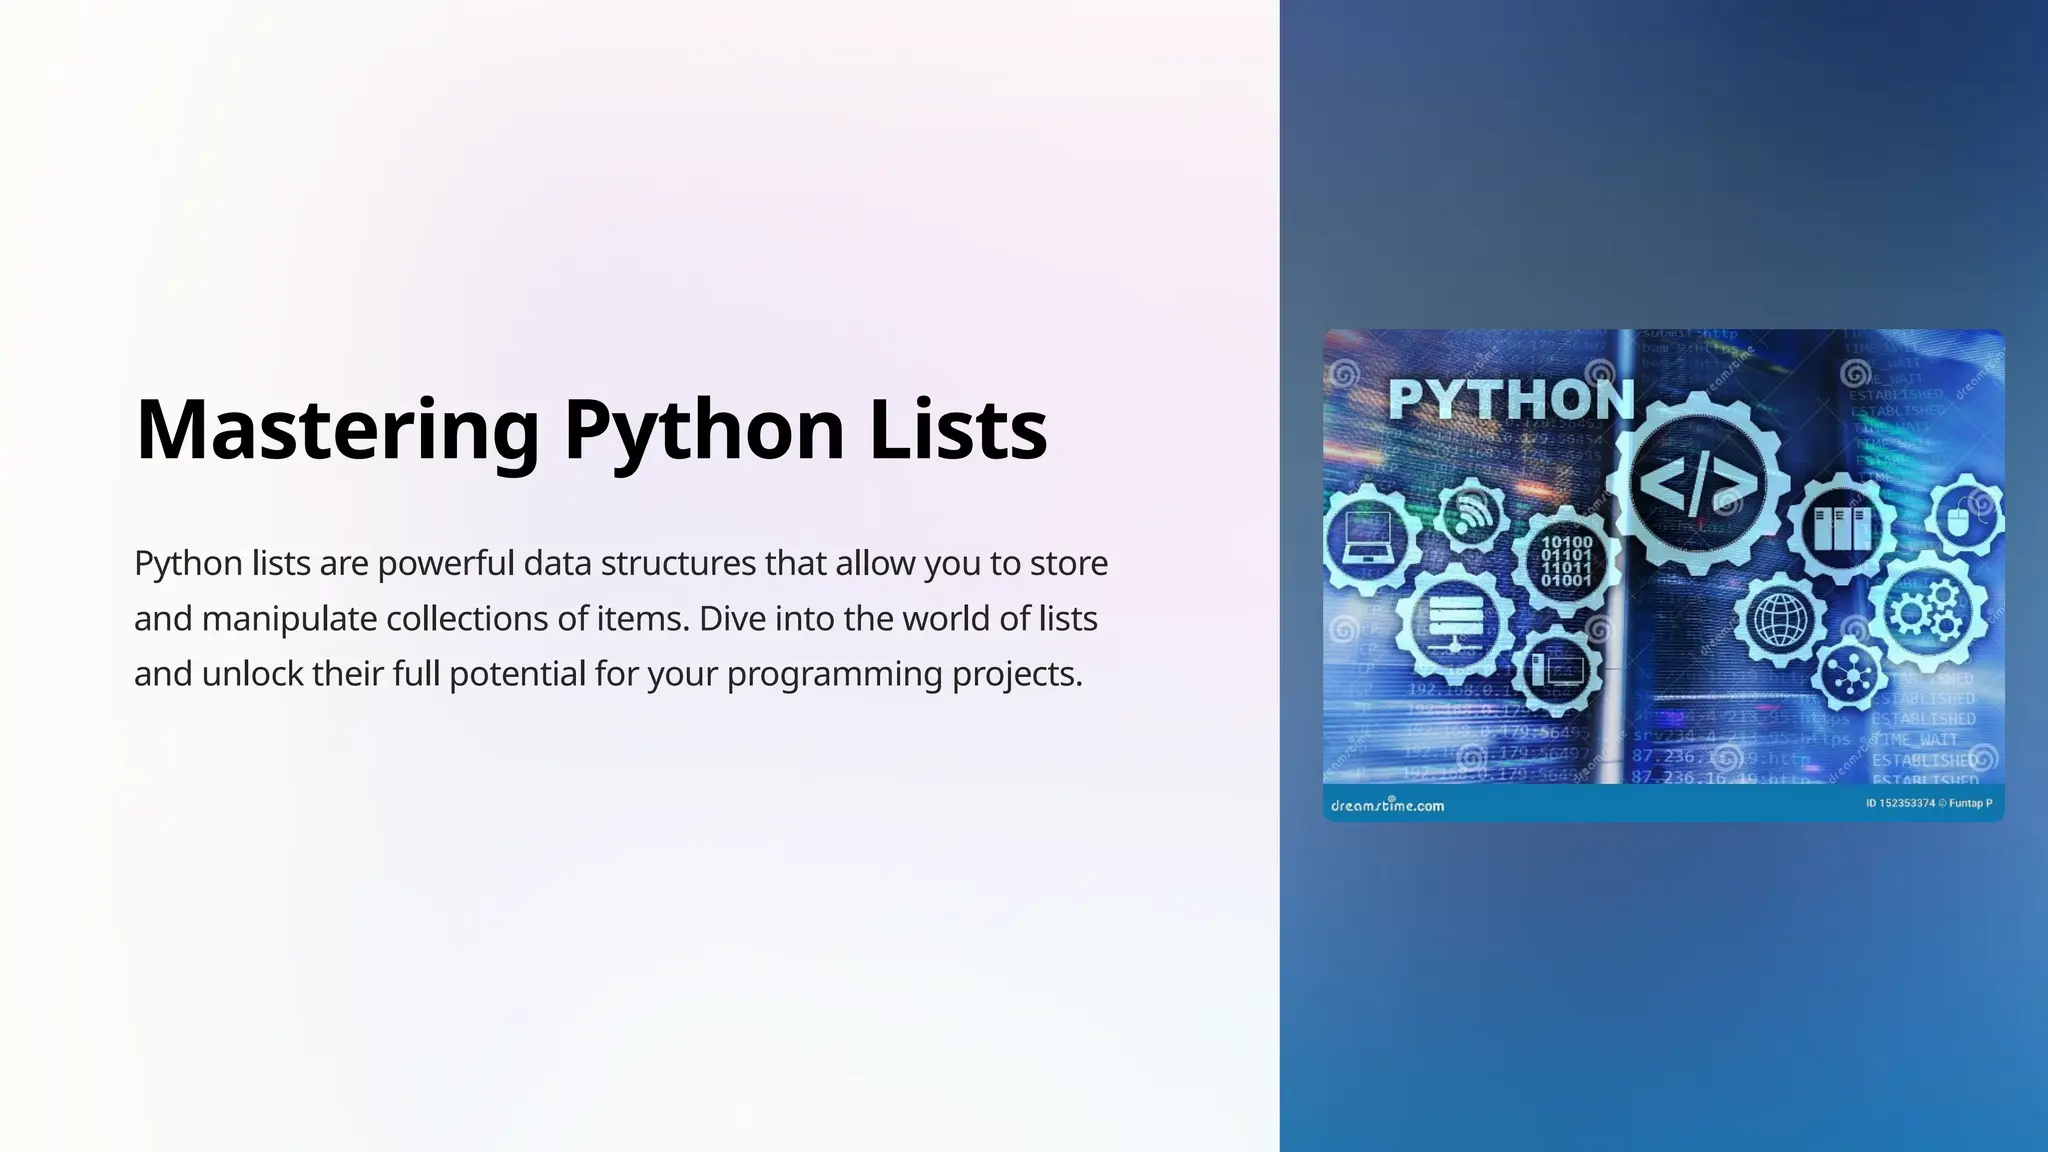Select the 'Mastering Python Lists' title
The height and width of the screenshot is (1152, 2048).
590,429
